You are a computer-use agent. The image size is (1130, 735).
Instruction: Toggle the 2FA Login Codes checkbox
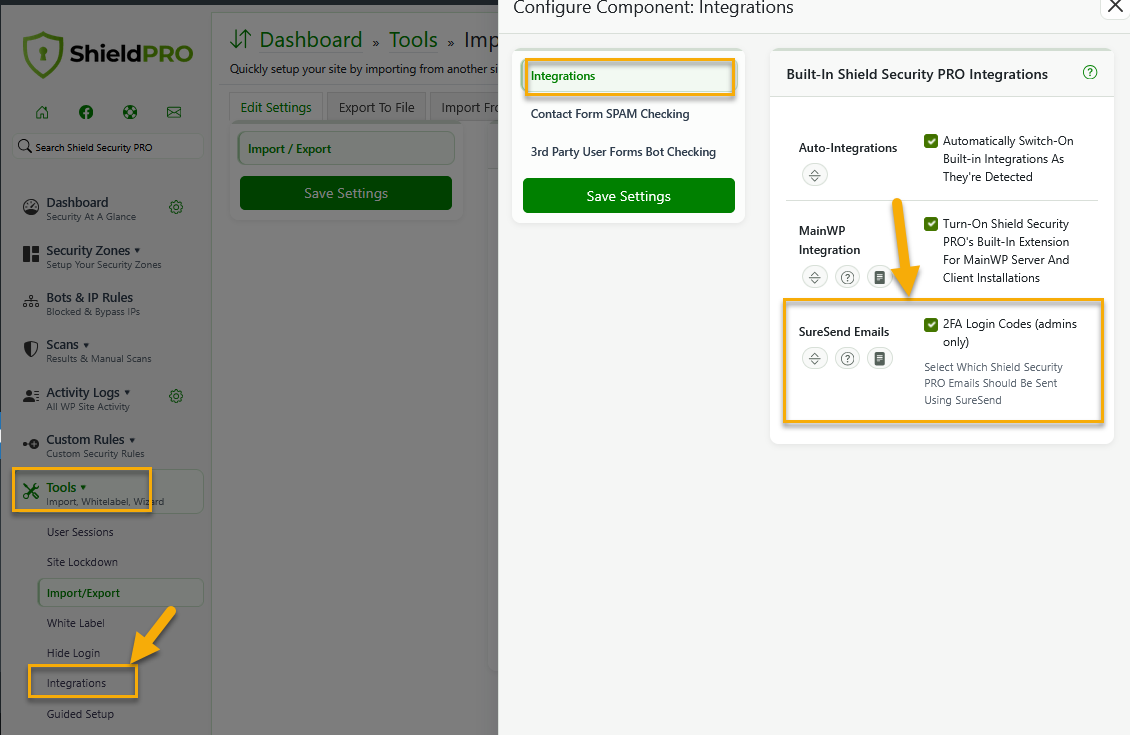[x=931, y=324]
